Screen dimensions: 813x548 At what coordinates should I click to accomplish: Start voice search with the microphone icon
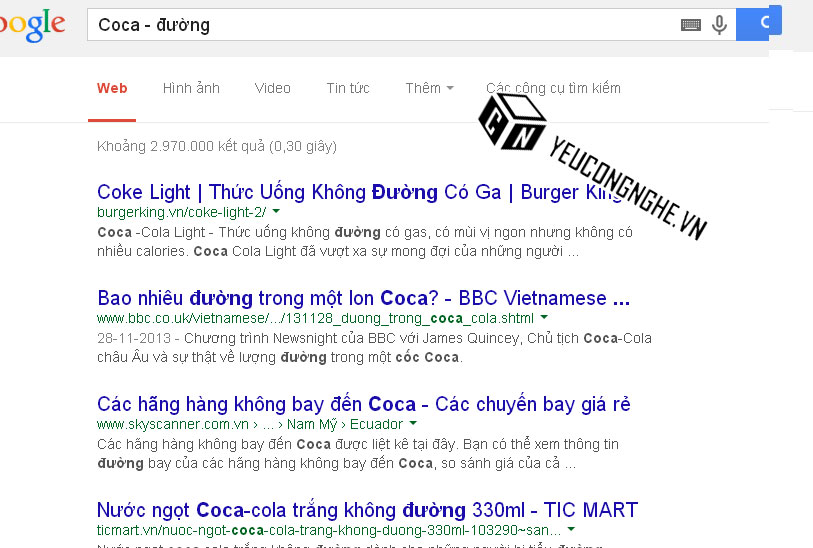tap(719, 24)
